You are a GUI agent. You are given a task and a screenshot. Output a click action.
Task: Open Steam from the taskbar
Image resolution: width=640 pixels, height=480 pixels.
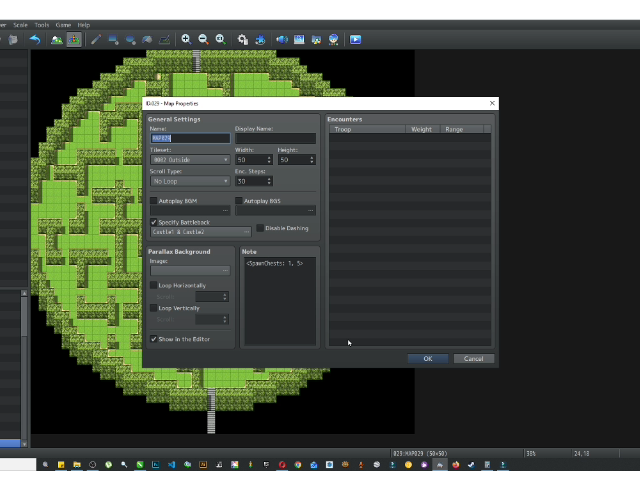(471, 464)
